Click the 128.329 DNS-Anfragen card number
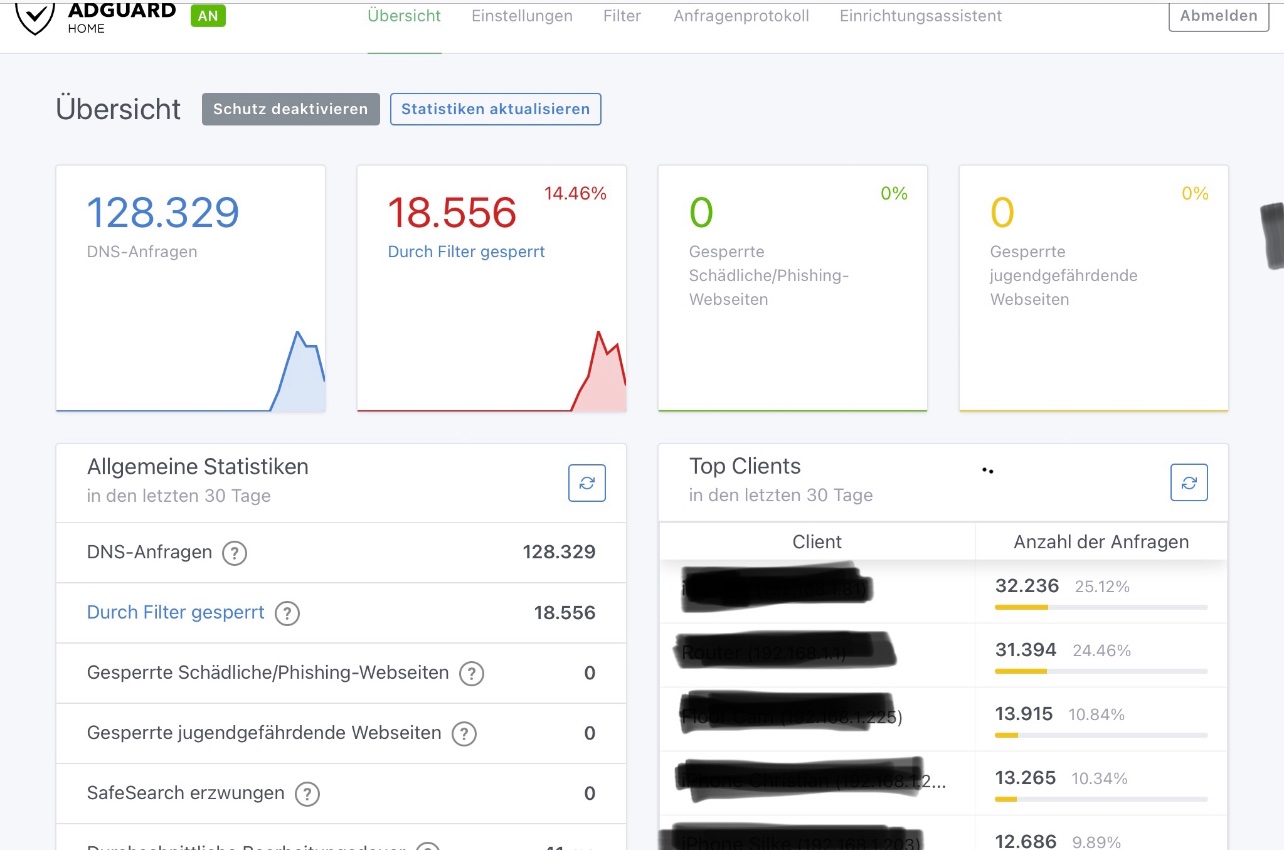 [x=163, y=213]
